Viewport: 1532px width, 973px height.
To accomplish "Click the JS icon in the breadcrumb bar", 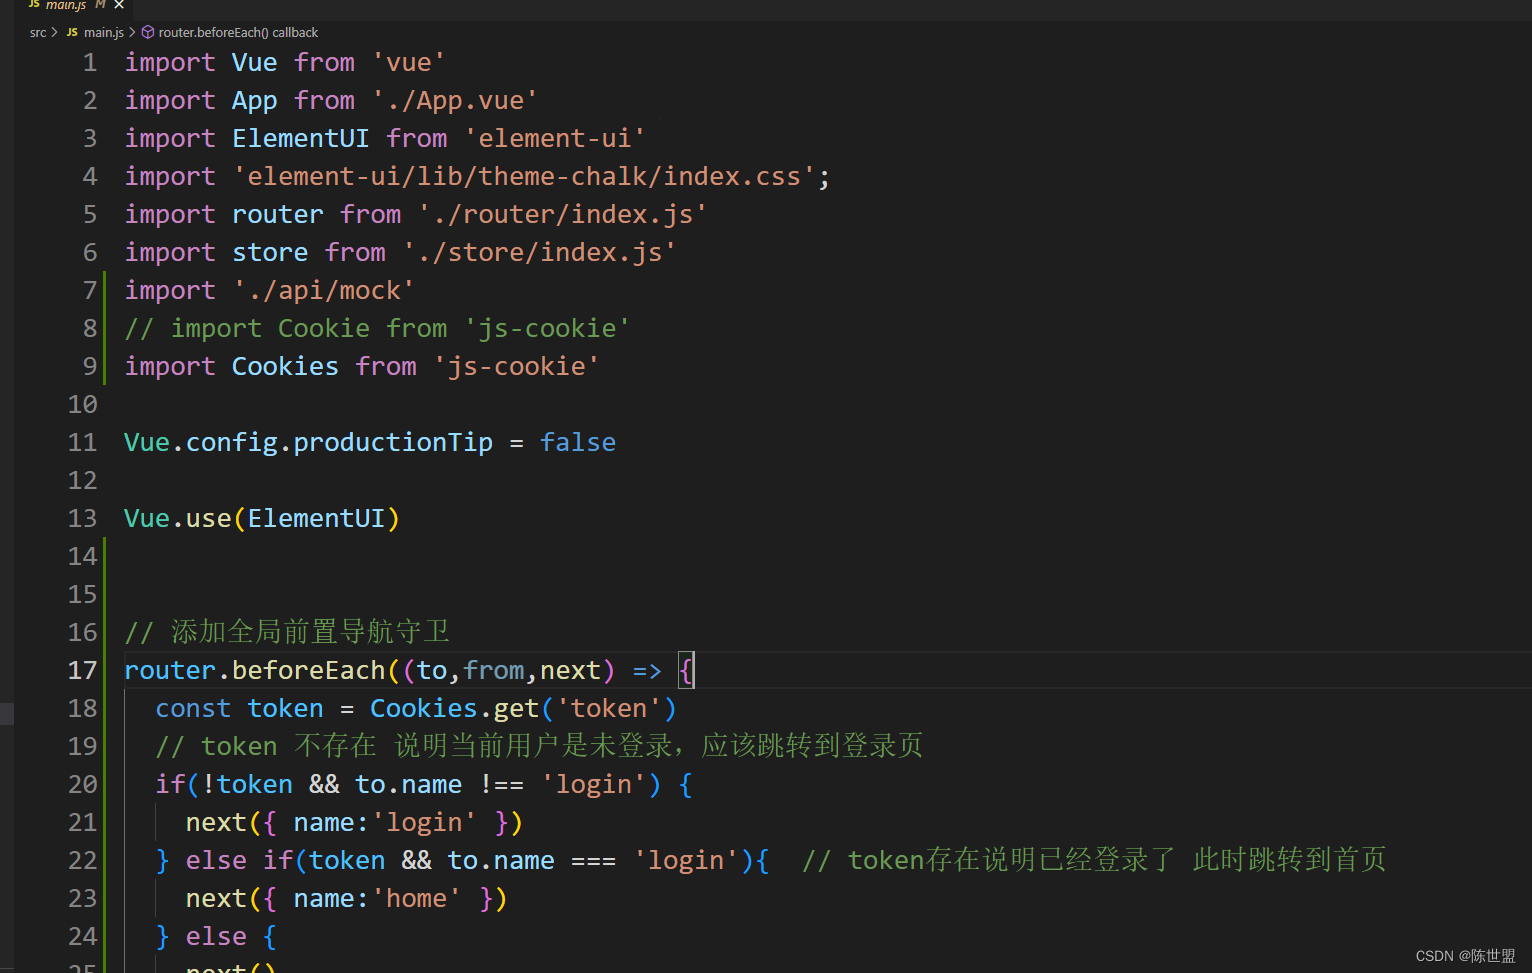I will [x=71, y=32].
